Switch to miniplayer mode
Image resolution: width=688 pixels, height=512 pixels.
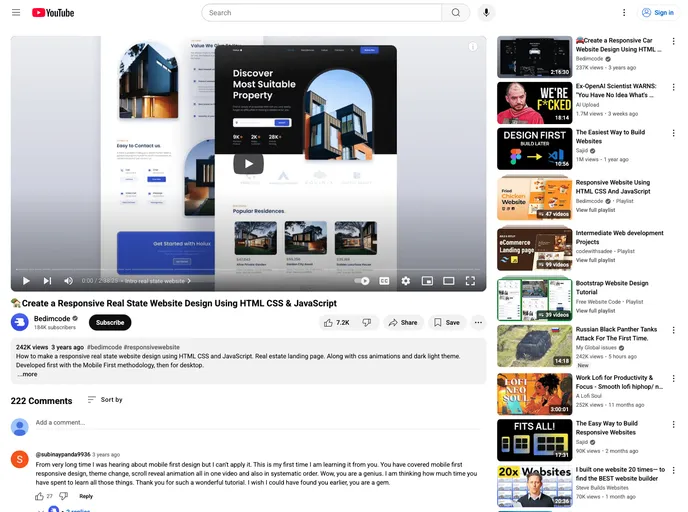pyautogui.click(x=427, y=281)
